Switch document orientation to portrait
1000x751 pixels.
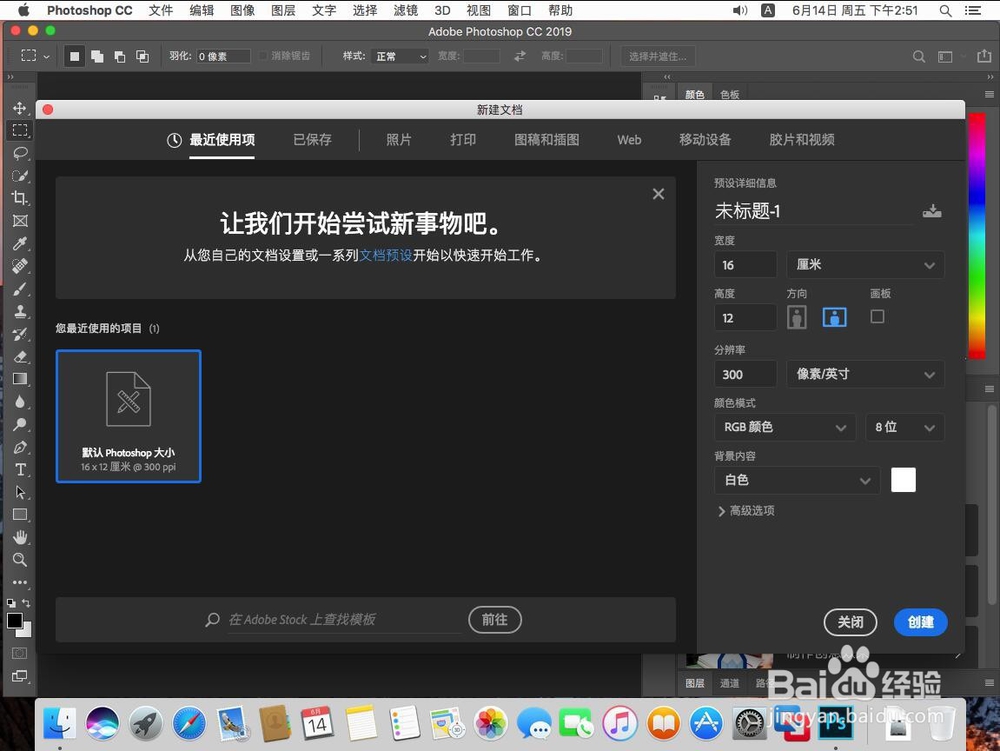(x=796, y=317)
